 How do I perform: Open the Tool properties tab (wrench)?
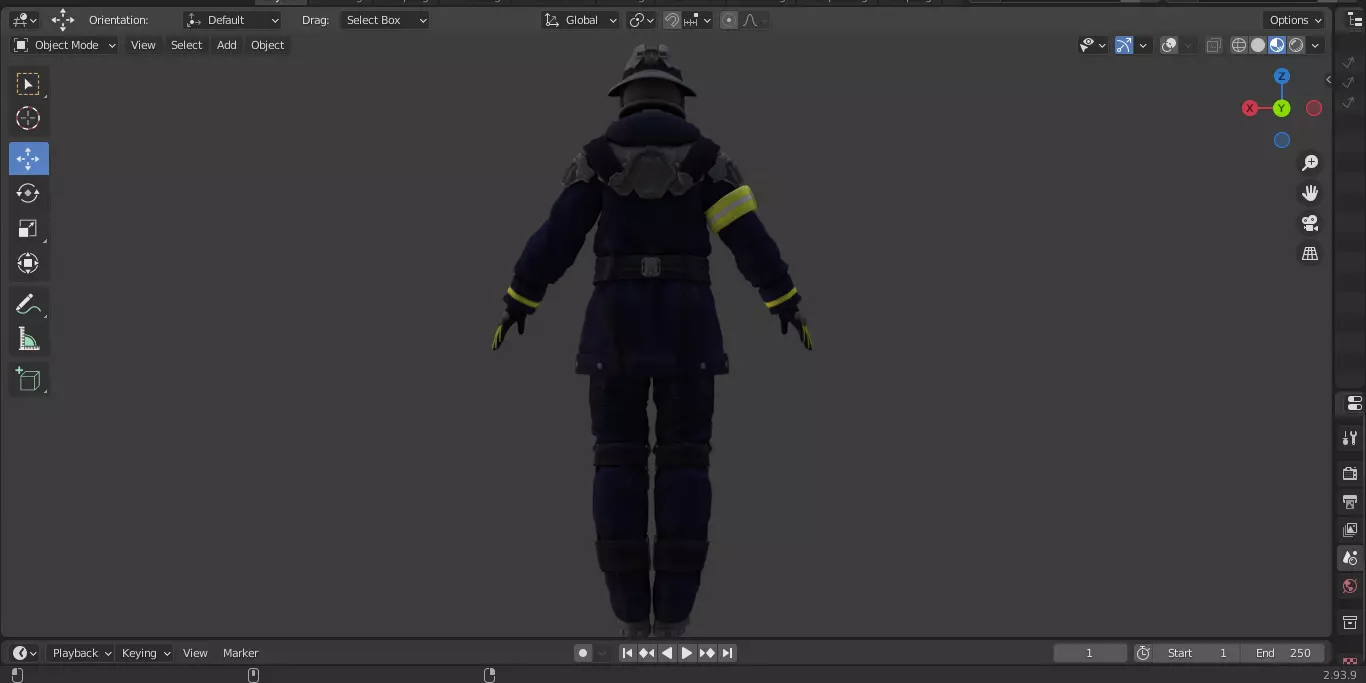(1350, 438)
